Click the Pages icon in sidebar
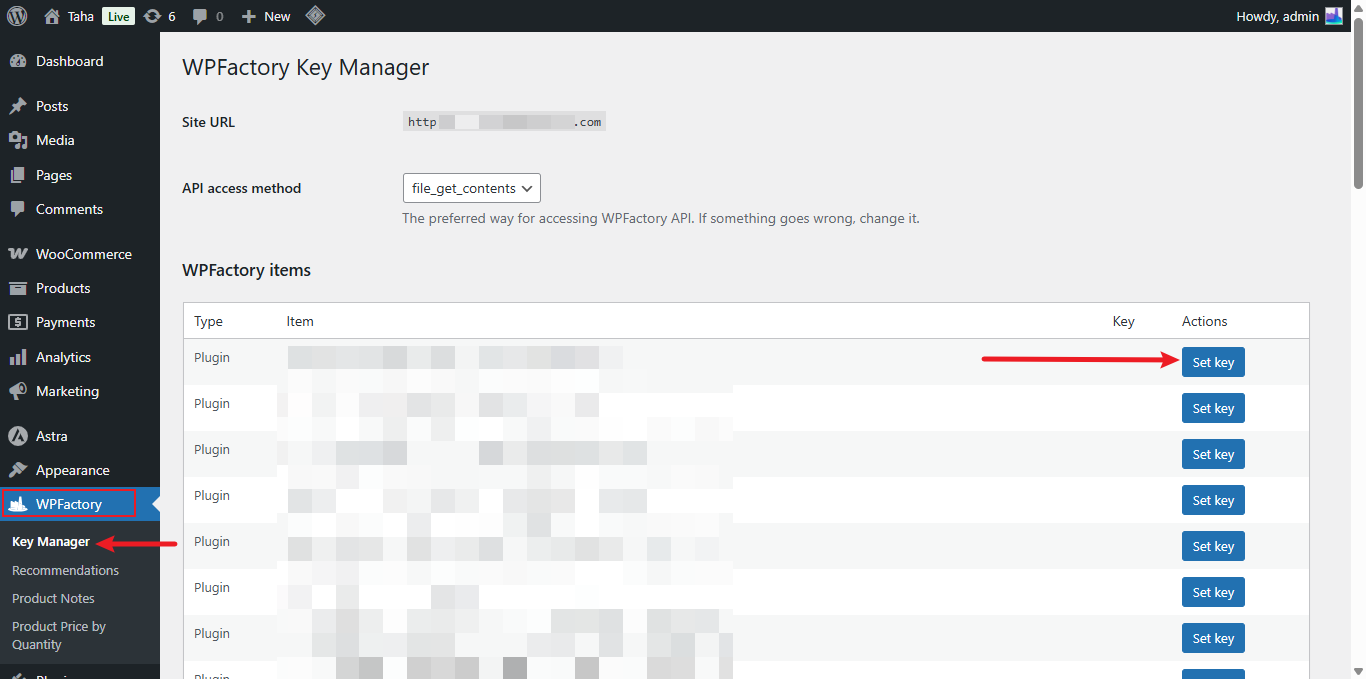 coord(18,175)
